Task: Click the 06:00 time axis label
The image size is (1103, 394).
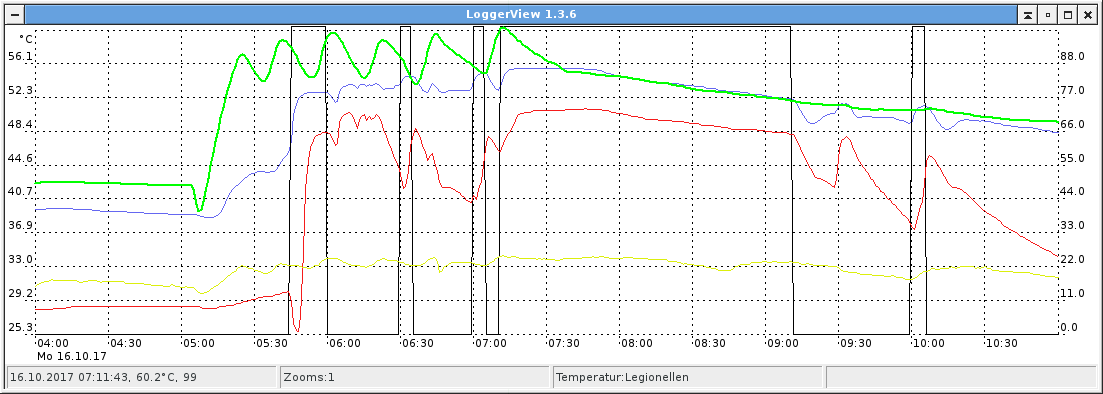Action: pyautogui.click(x=345, y=343)
